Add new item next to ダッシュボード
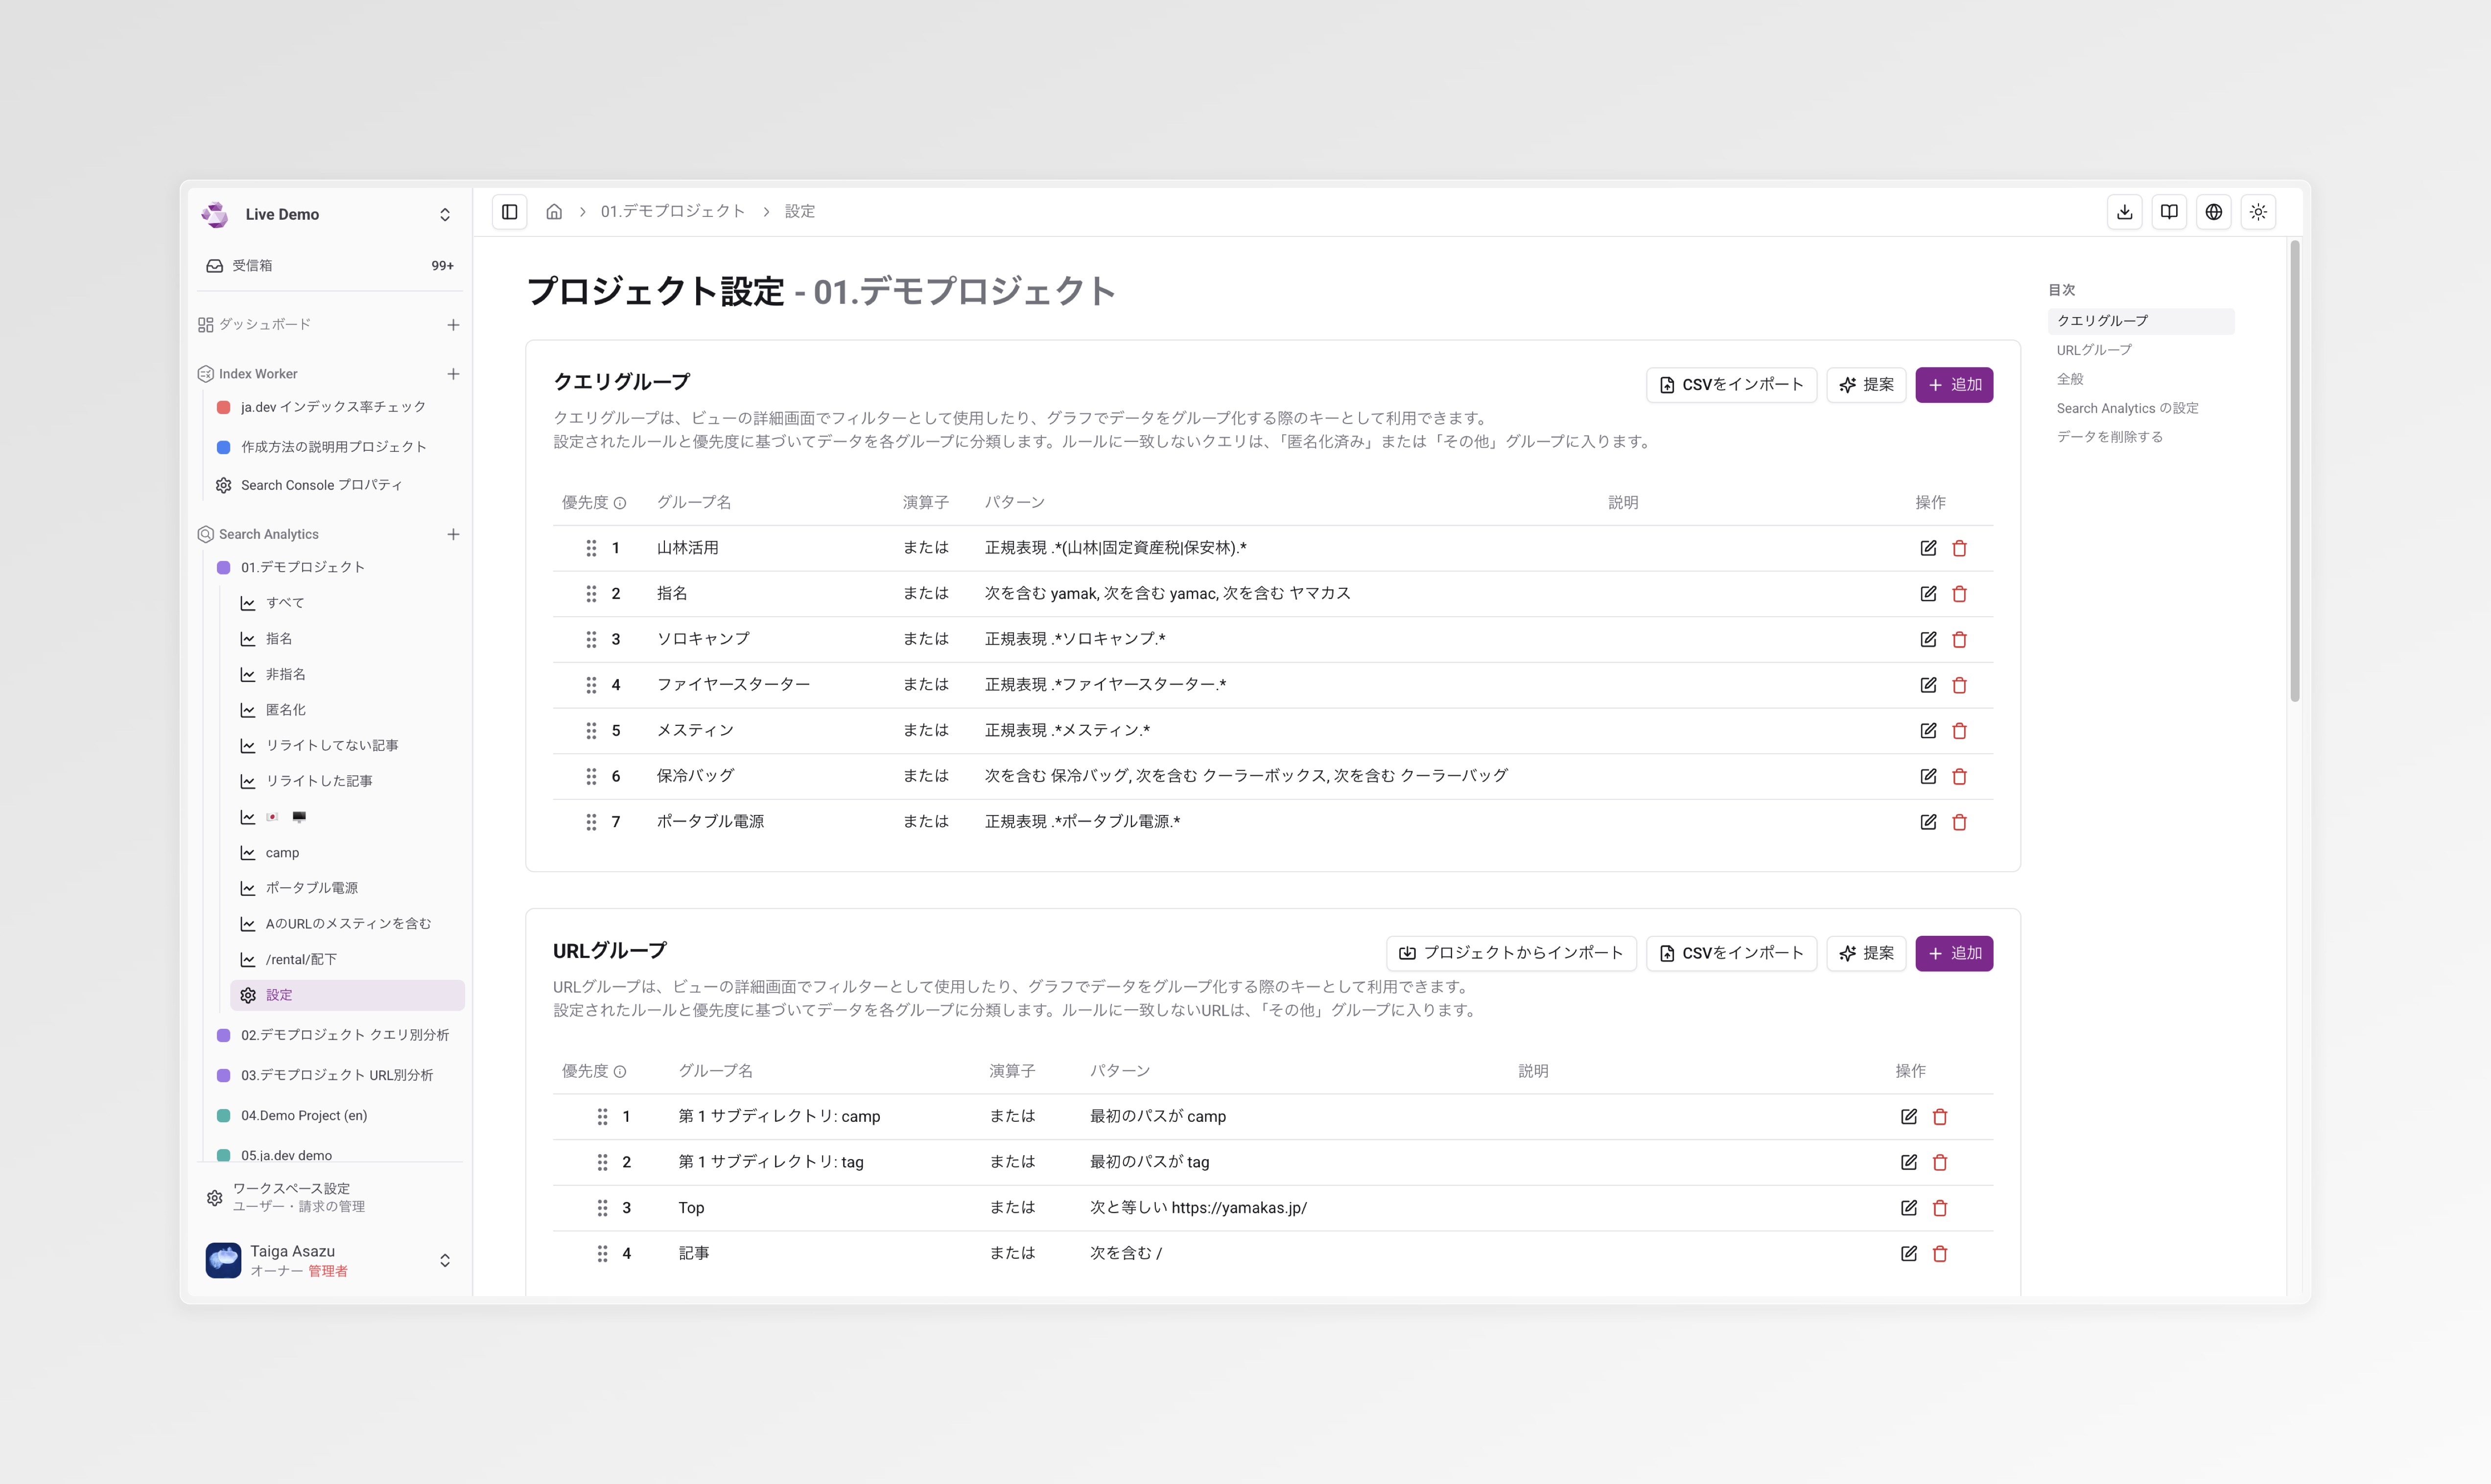The image size is (2491, 1484). [x=453, y=325]
